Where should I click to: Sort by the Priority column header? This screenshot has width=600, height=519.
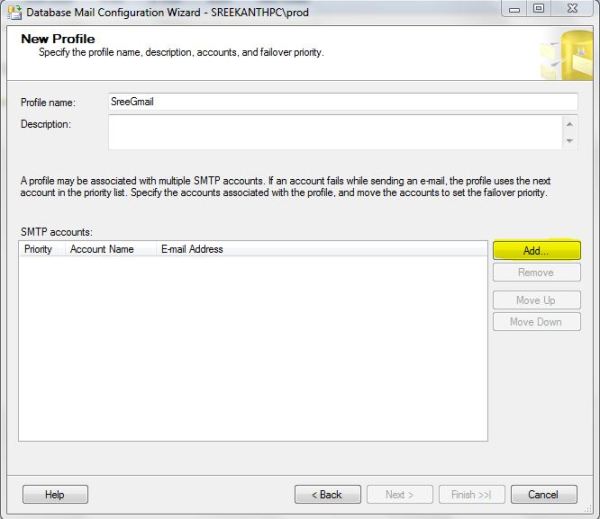click(x=38, y=249)
